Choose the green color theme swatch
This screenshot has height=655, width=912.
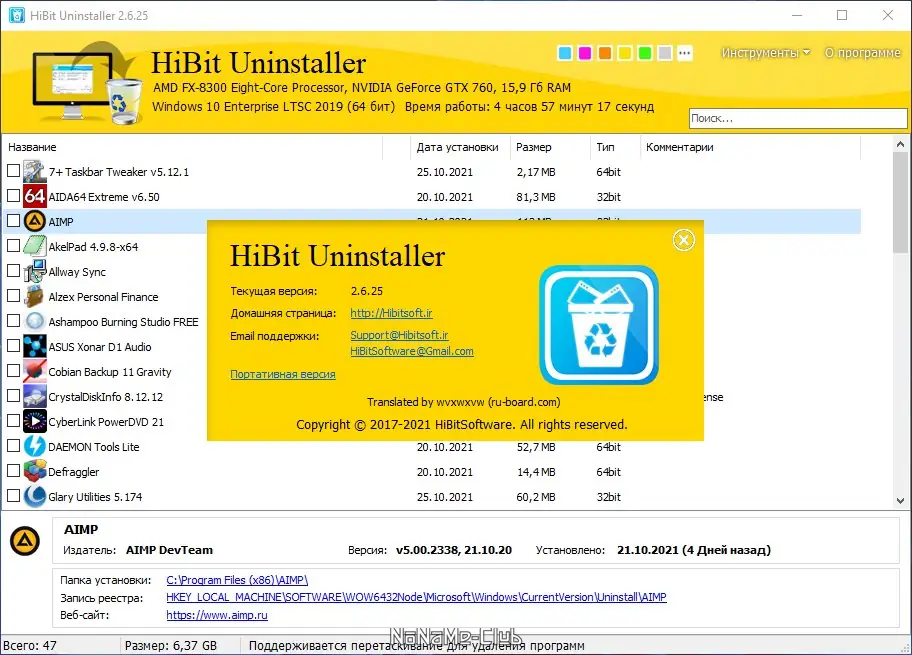[x=644, y=54]
